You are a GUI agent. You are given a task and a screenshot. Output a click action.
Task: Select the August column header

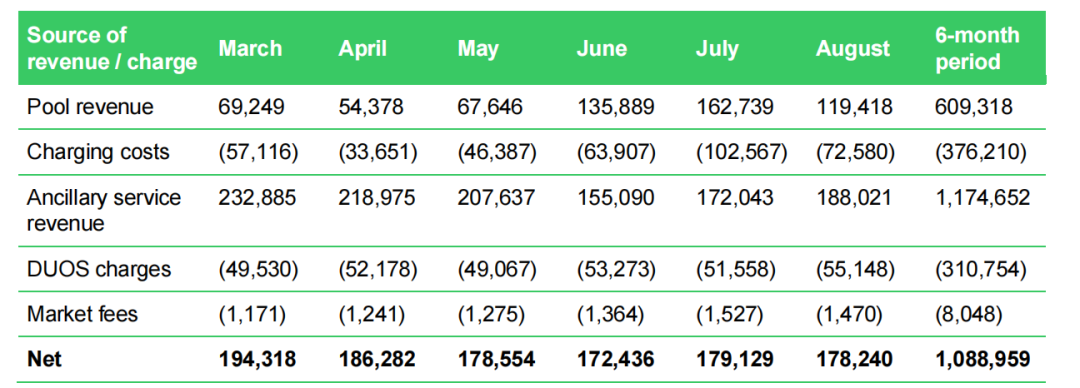coord(853,49)
